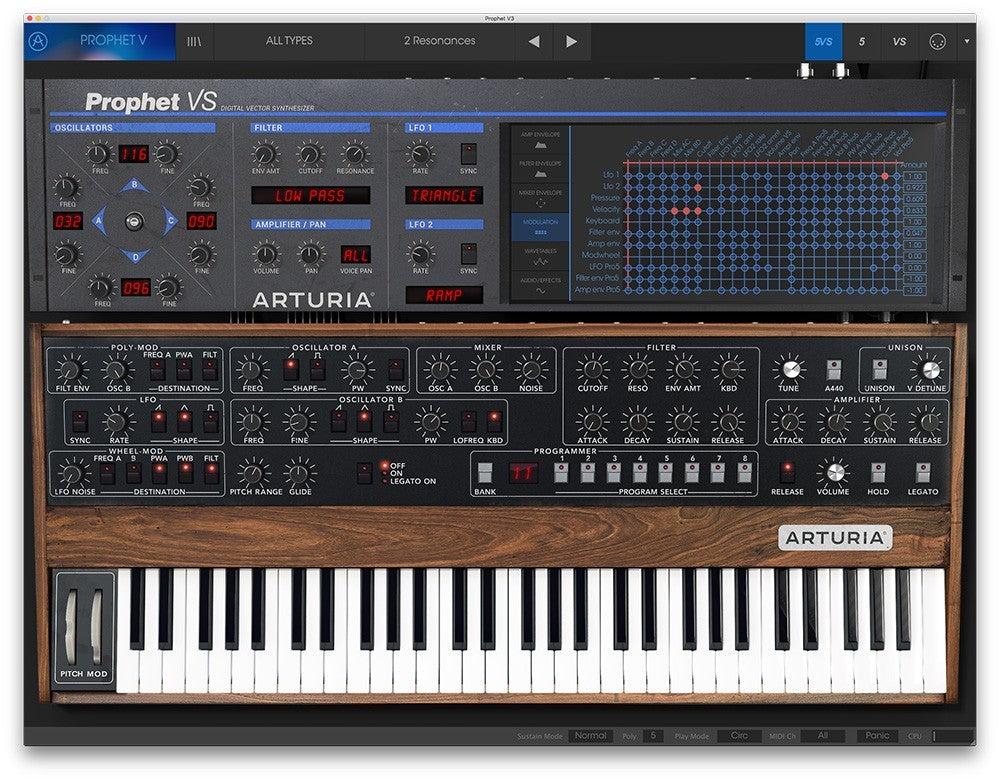This screenshot has height=780, width=1000.
Task: Go to the previous preset arrow
Action: (534, 41)
